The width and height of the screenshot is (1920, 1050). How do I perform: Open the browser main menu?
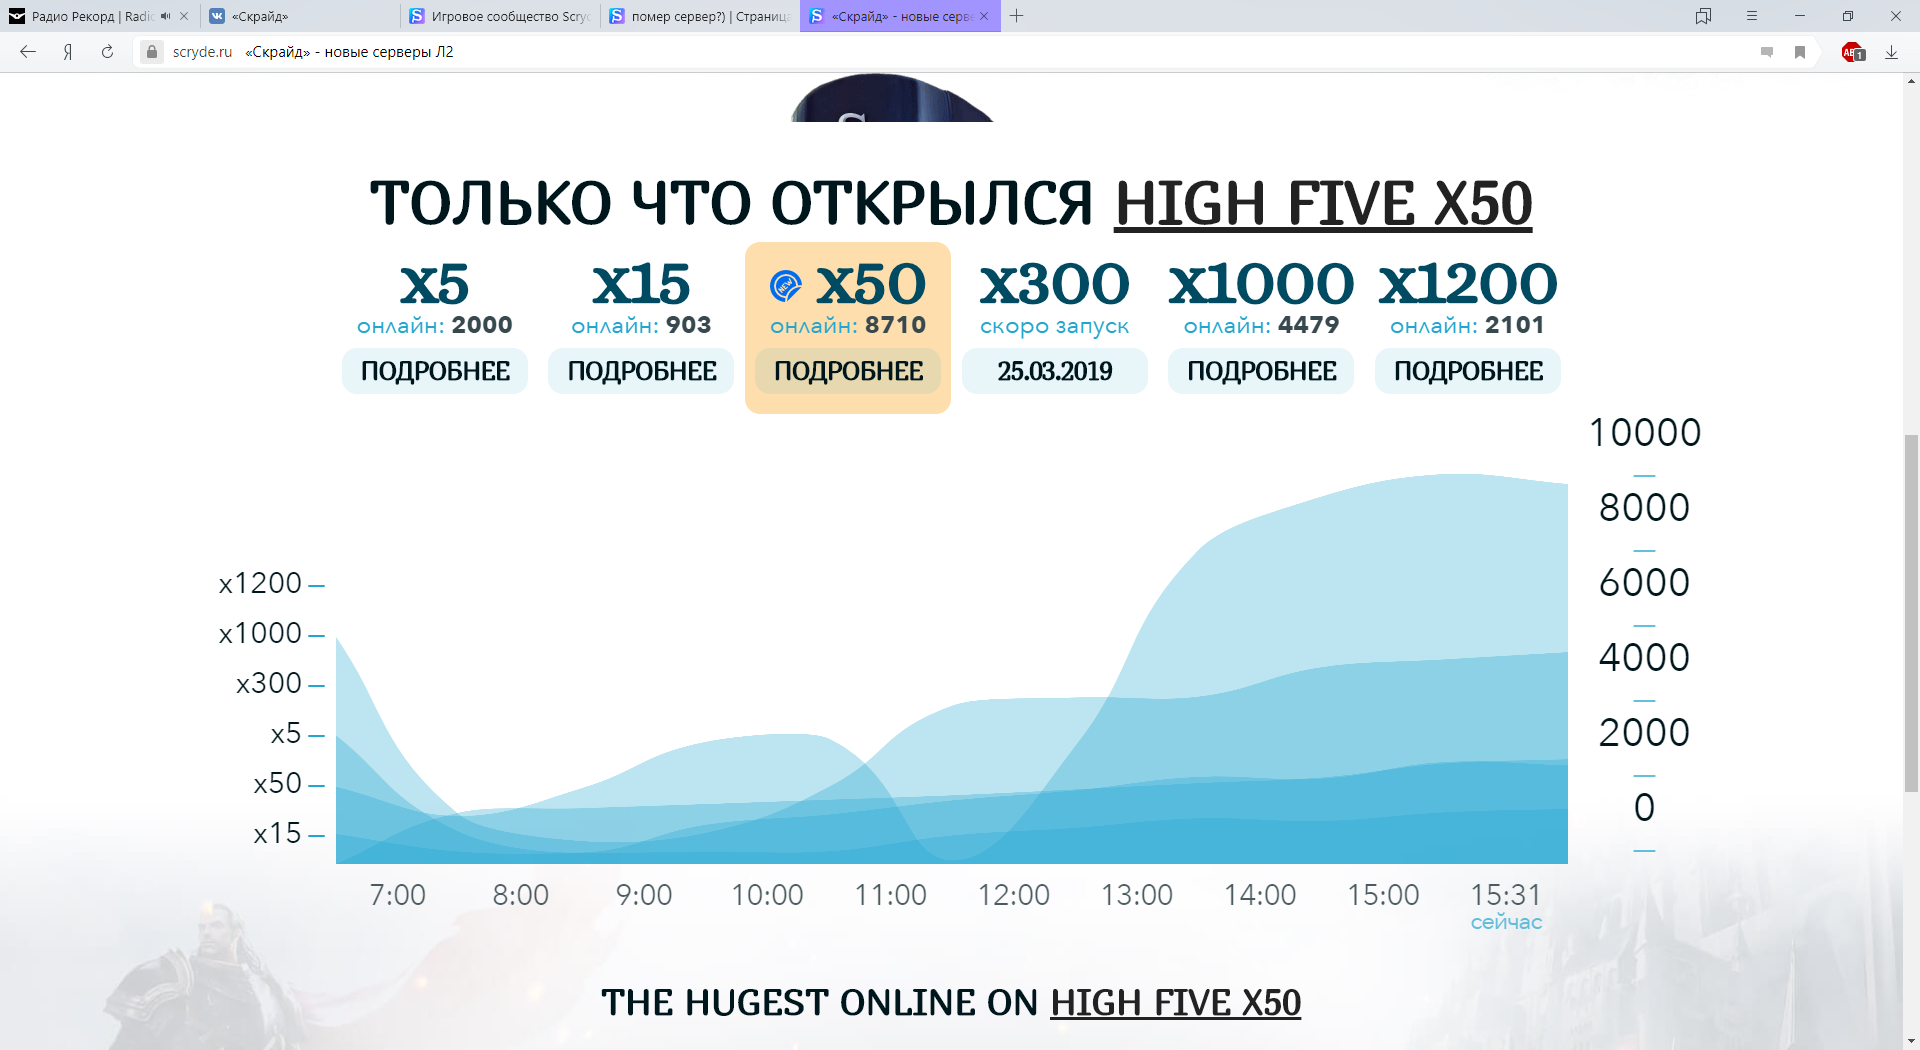point(1752,16)
